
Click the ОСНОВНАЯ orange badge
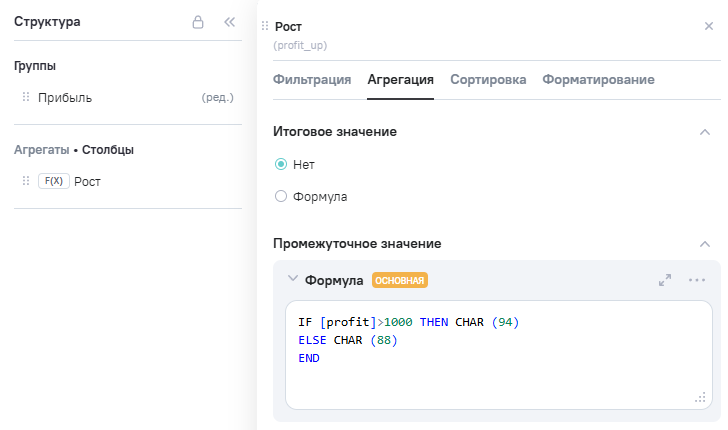pos(400,281)
